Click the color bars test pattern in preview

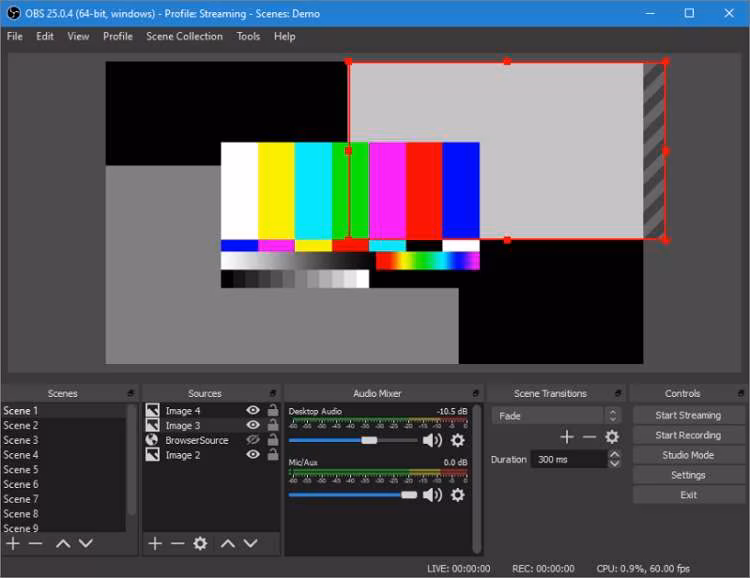(350, 214)
